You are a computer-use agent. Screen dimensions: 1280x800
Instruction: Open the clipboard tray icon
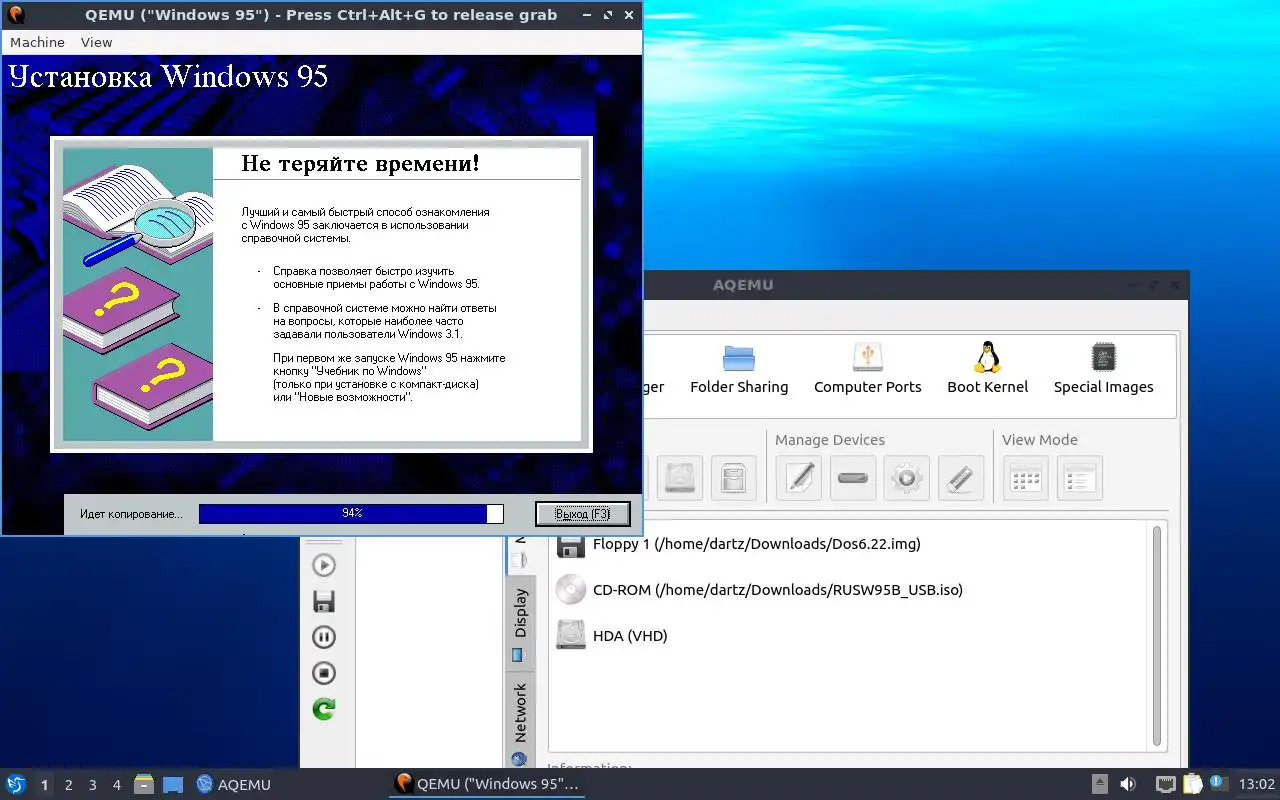(1192, 785)
